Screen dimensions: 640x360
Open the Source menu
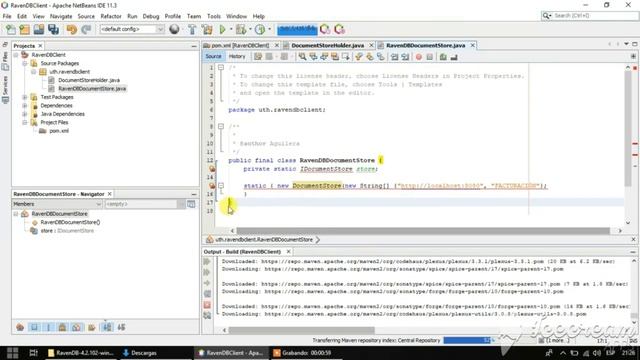pos(86,16)
